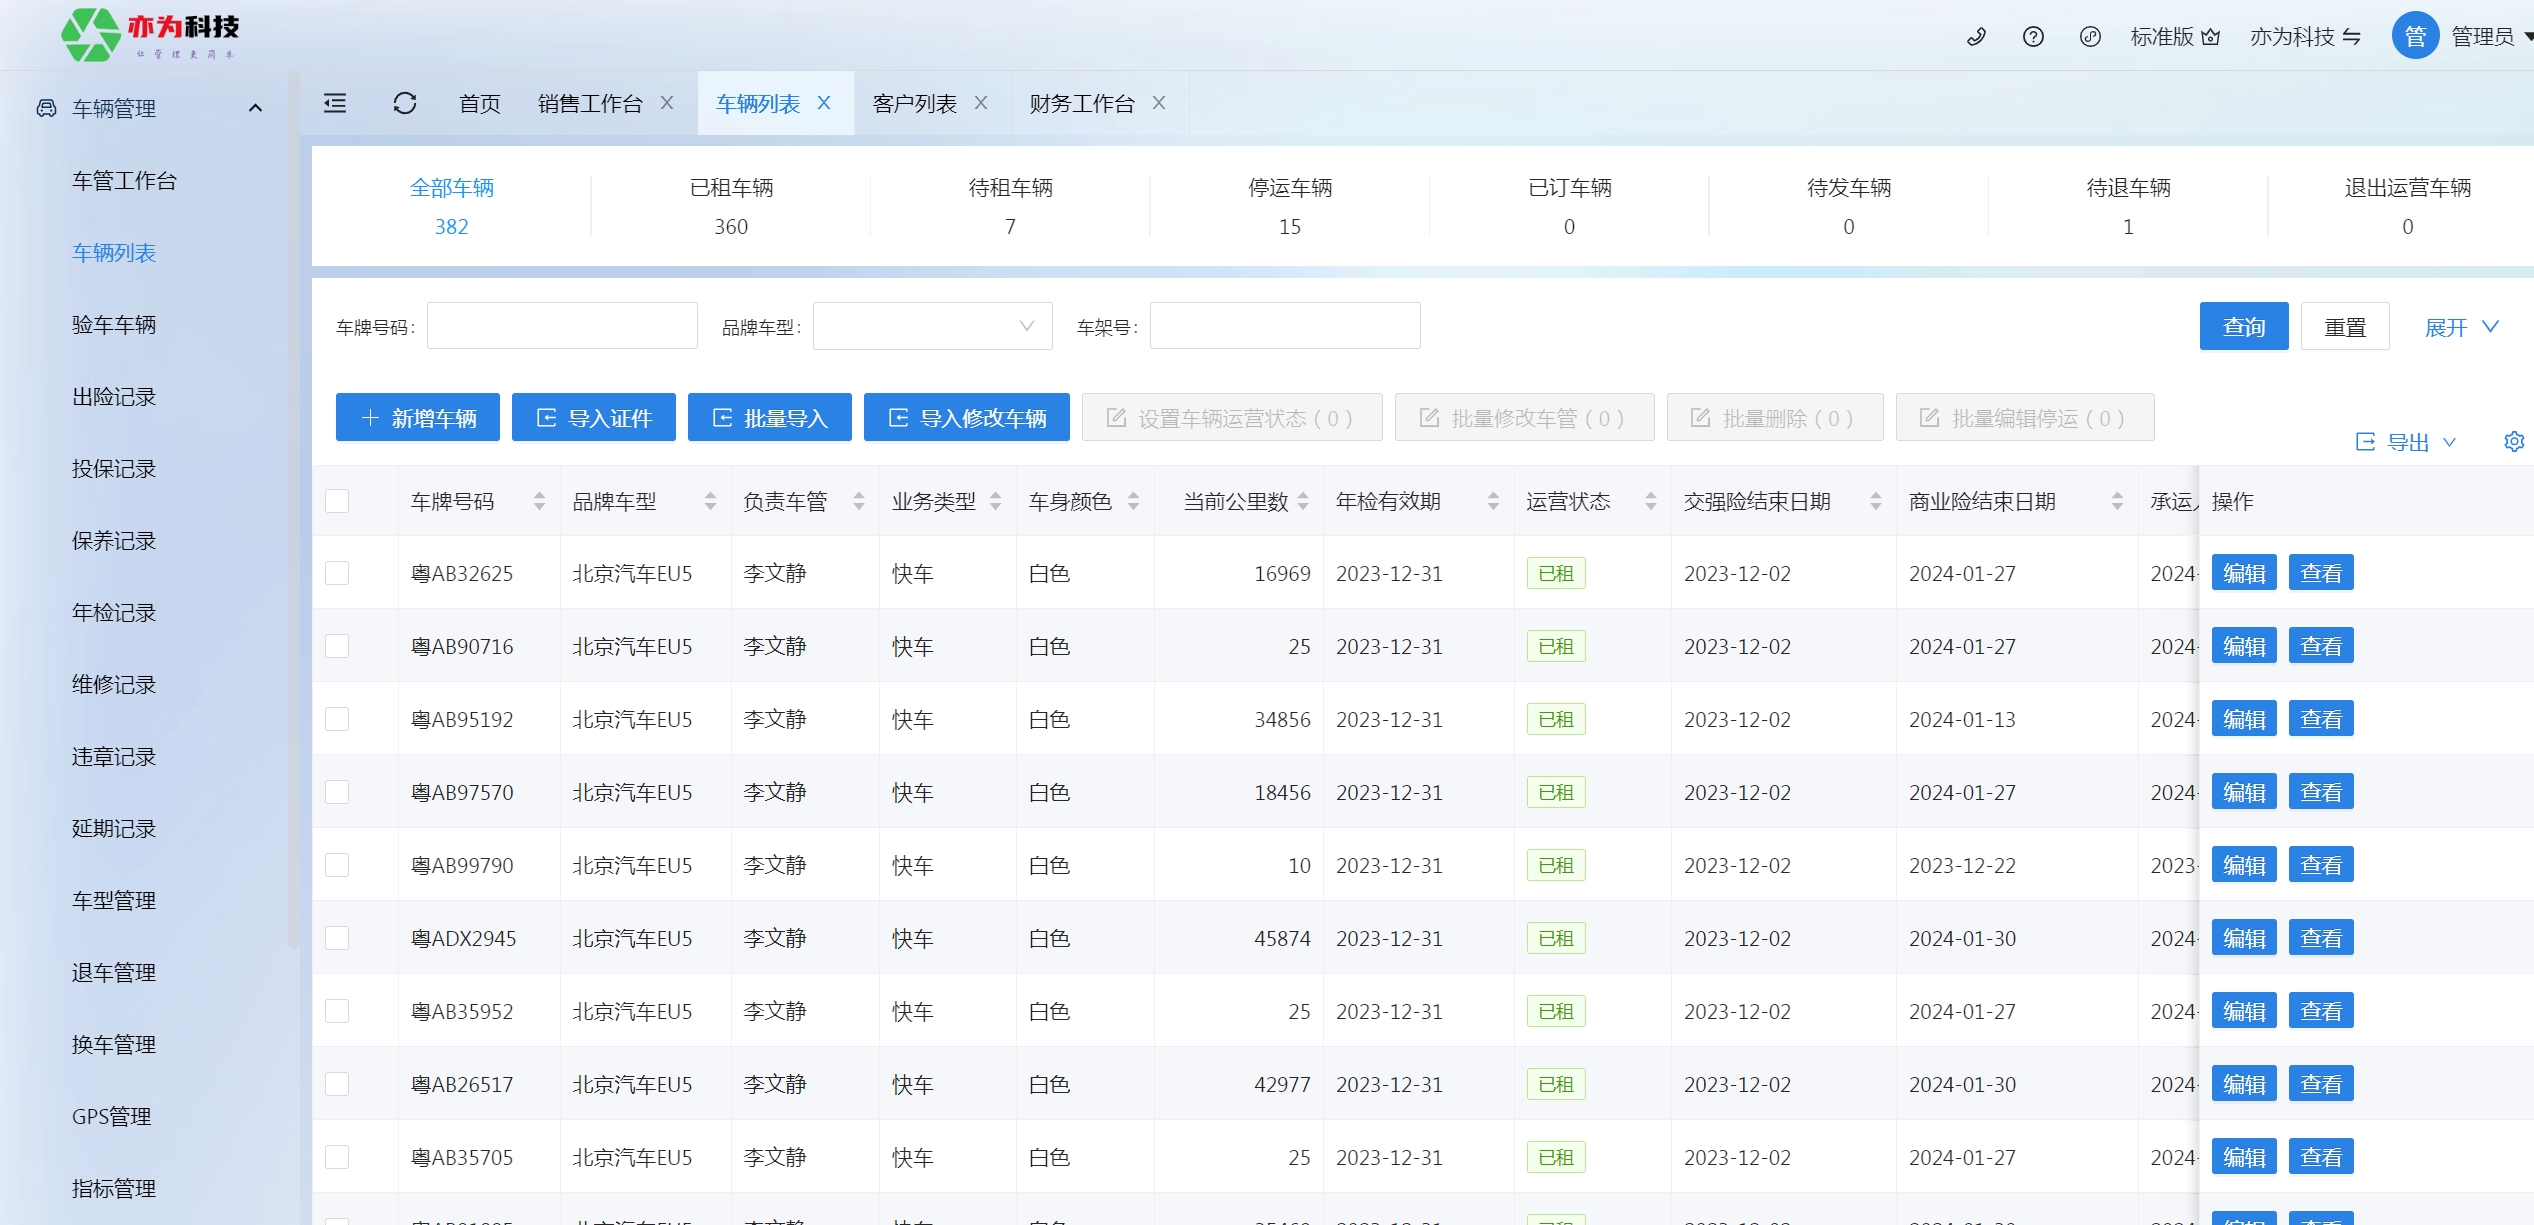Click sort arrows on 车牌号码 column
Viewport: 2534px width, 1225px height.
tap(539, 501)
